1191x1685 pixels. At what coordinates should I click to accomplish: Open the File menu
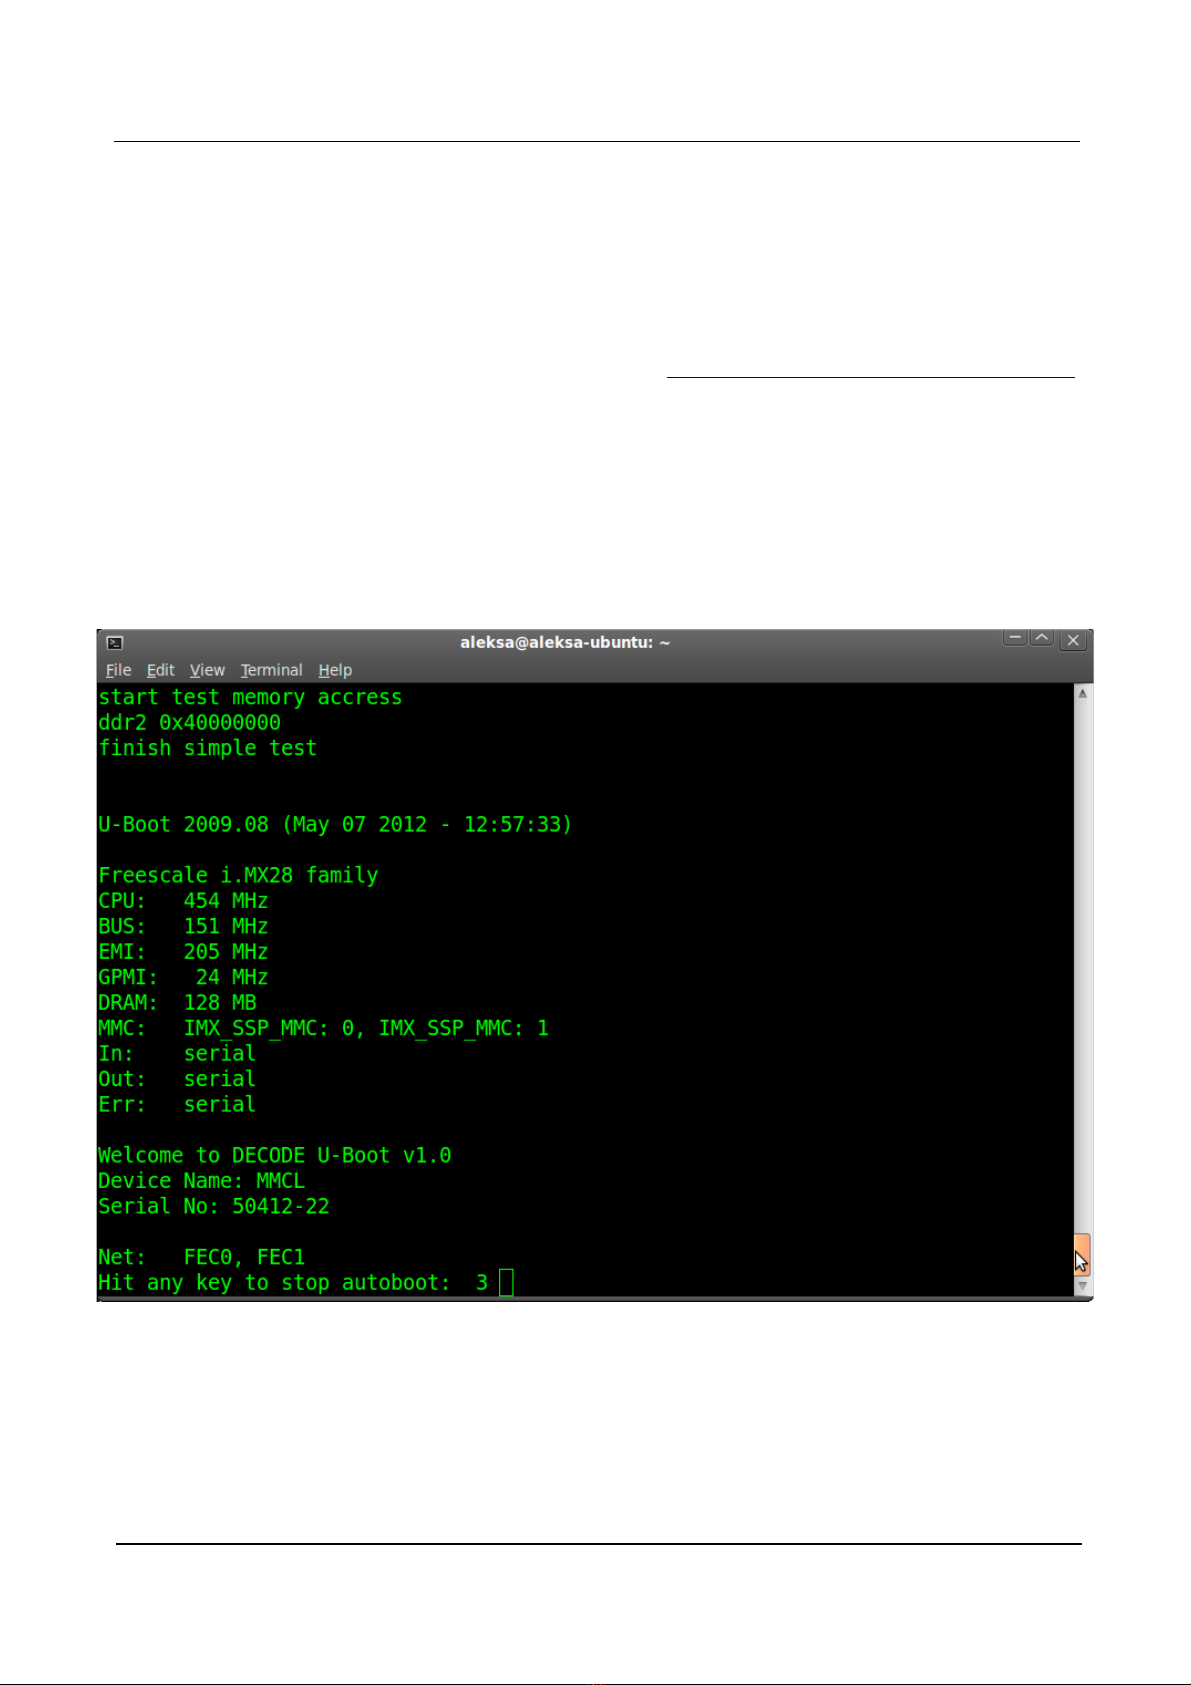point(118,670)
